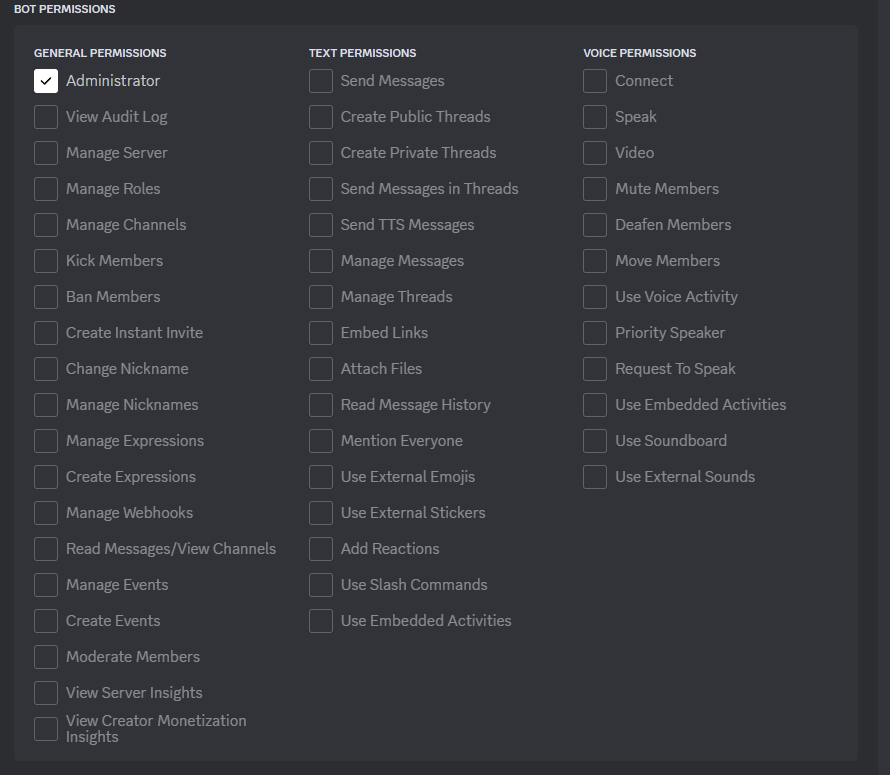This screenshot has width=890, height=775.
Task: Click the Text Permissions column header
Action: coord(362,53)
